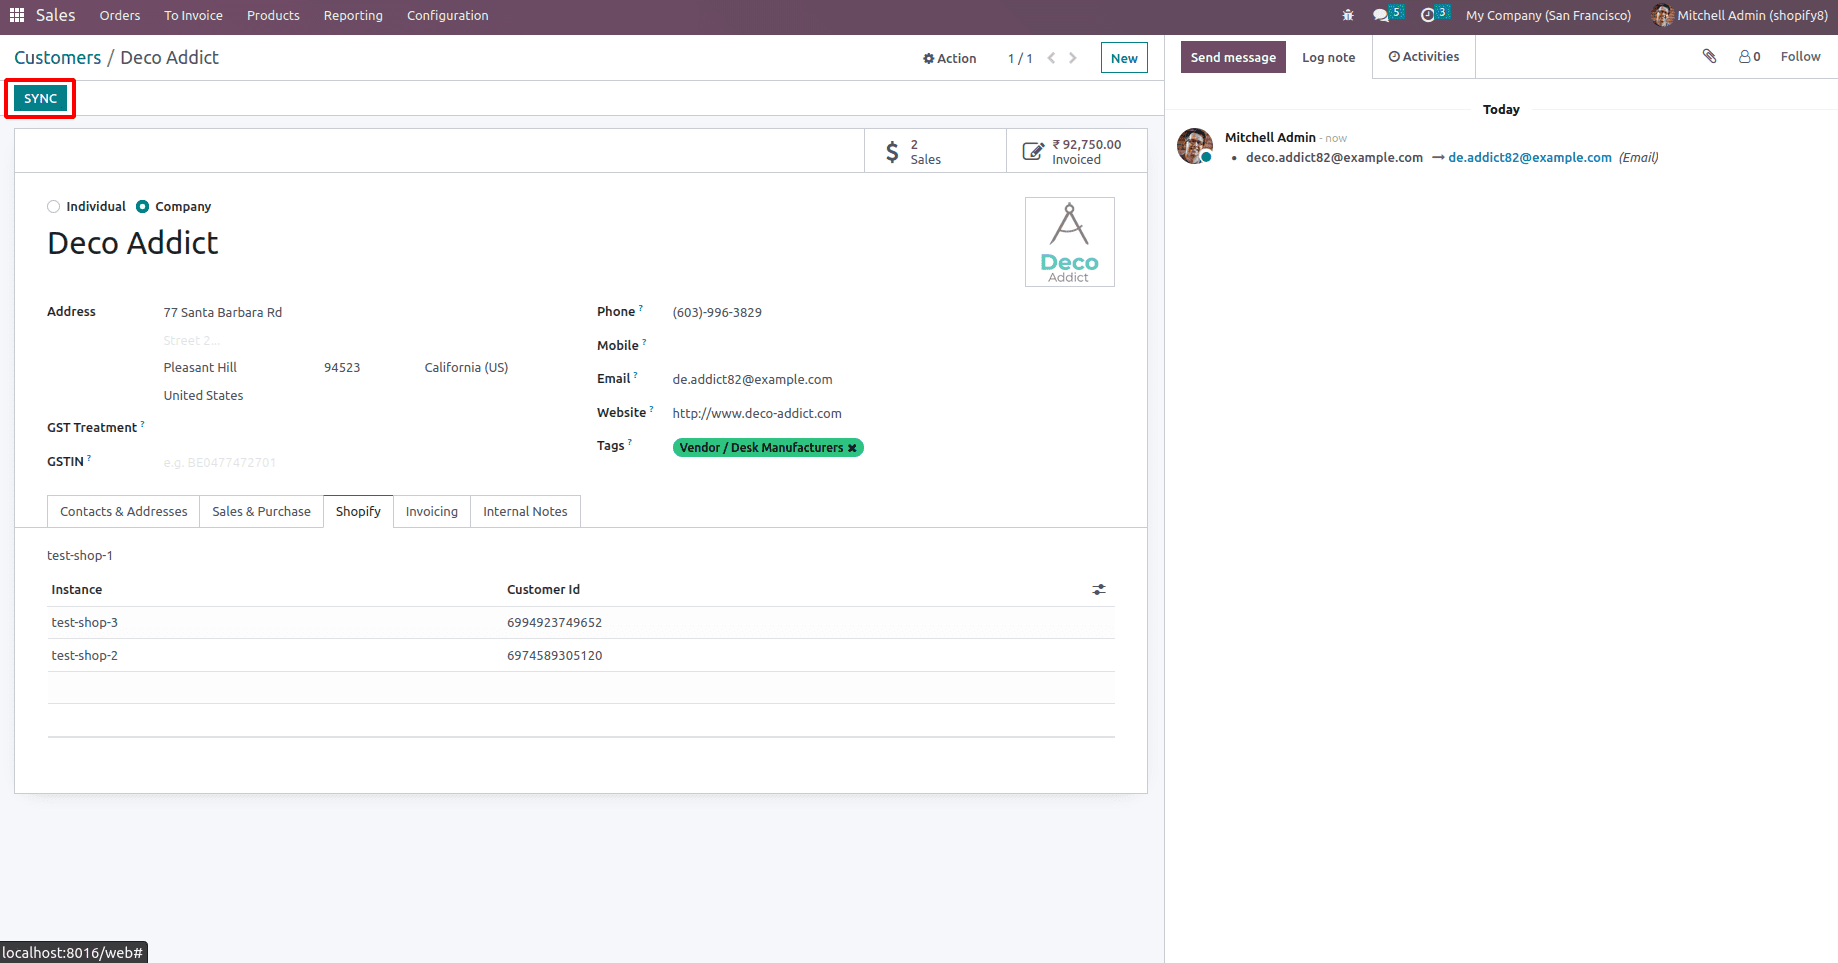Click the Sales app title
The height and width of the screenshot is (963, 1838).
pos(55,15)
